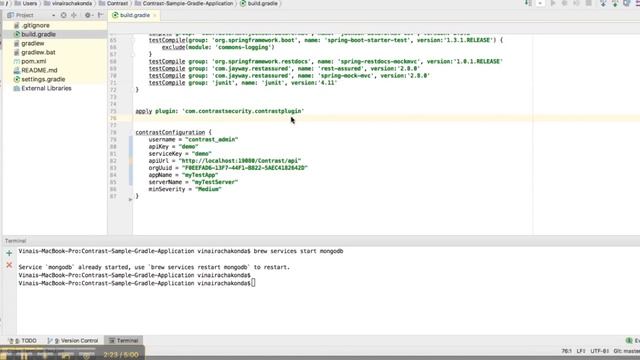
Task: Click the spring-restdocs-mockmvc testCompile line
Action: [x=325, y=62]
